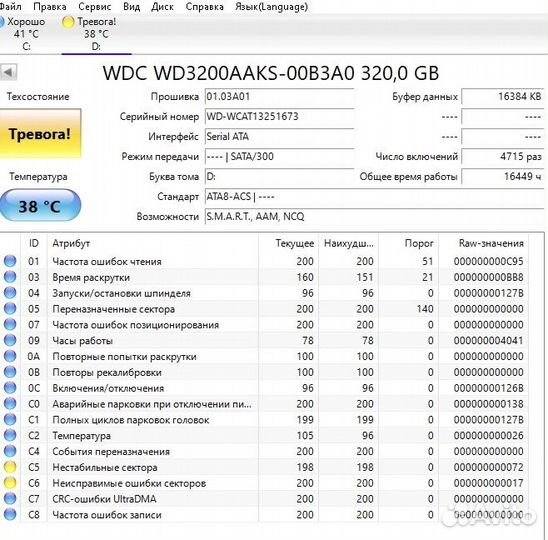Click status icon for Частота ошибок чтения
Screen dimensions: 548x540
tap(10, 261)
